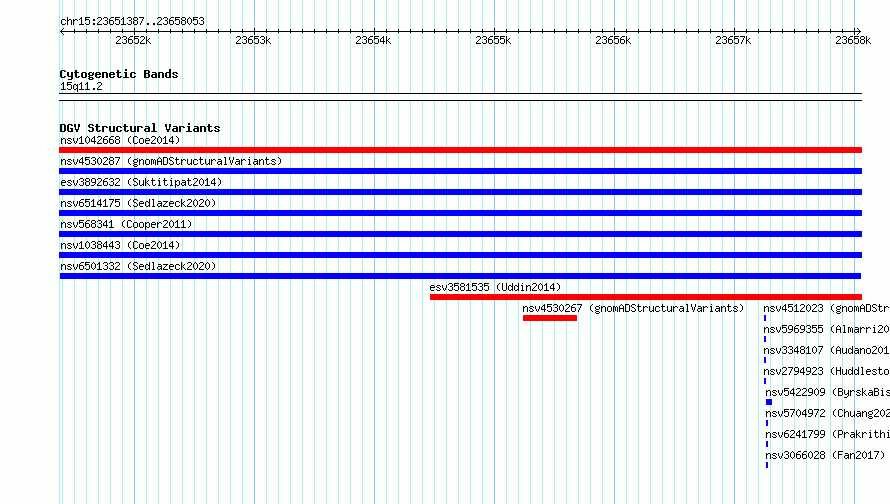Click the chr15:23651387..23658053 coordinate text
The image size is (890, 504).
tap(132, 22)
